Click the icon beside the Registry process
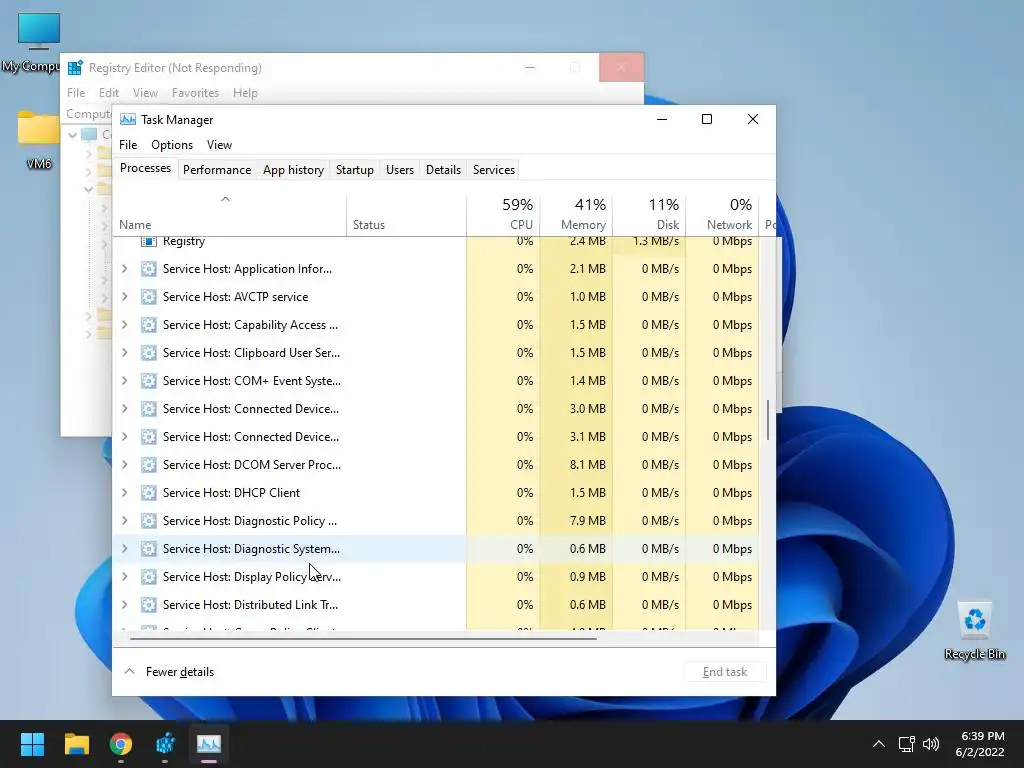This screenshot has width=1024, height=768. click(149, 242)
